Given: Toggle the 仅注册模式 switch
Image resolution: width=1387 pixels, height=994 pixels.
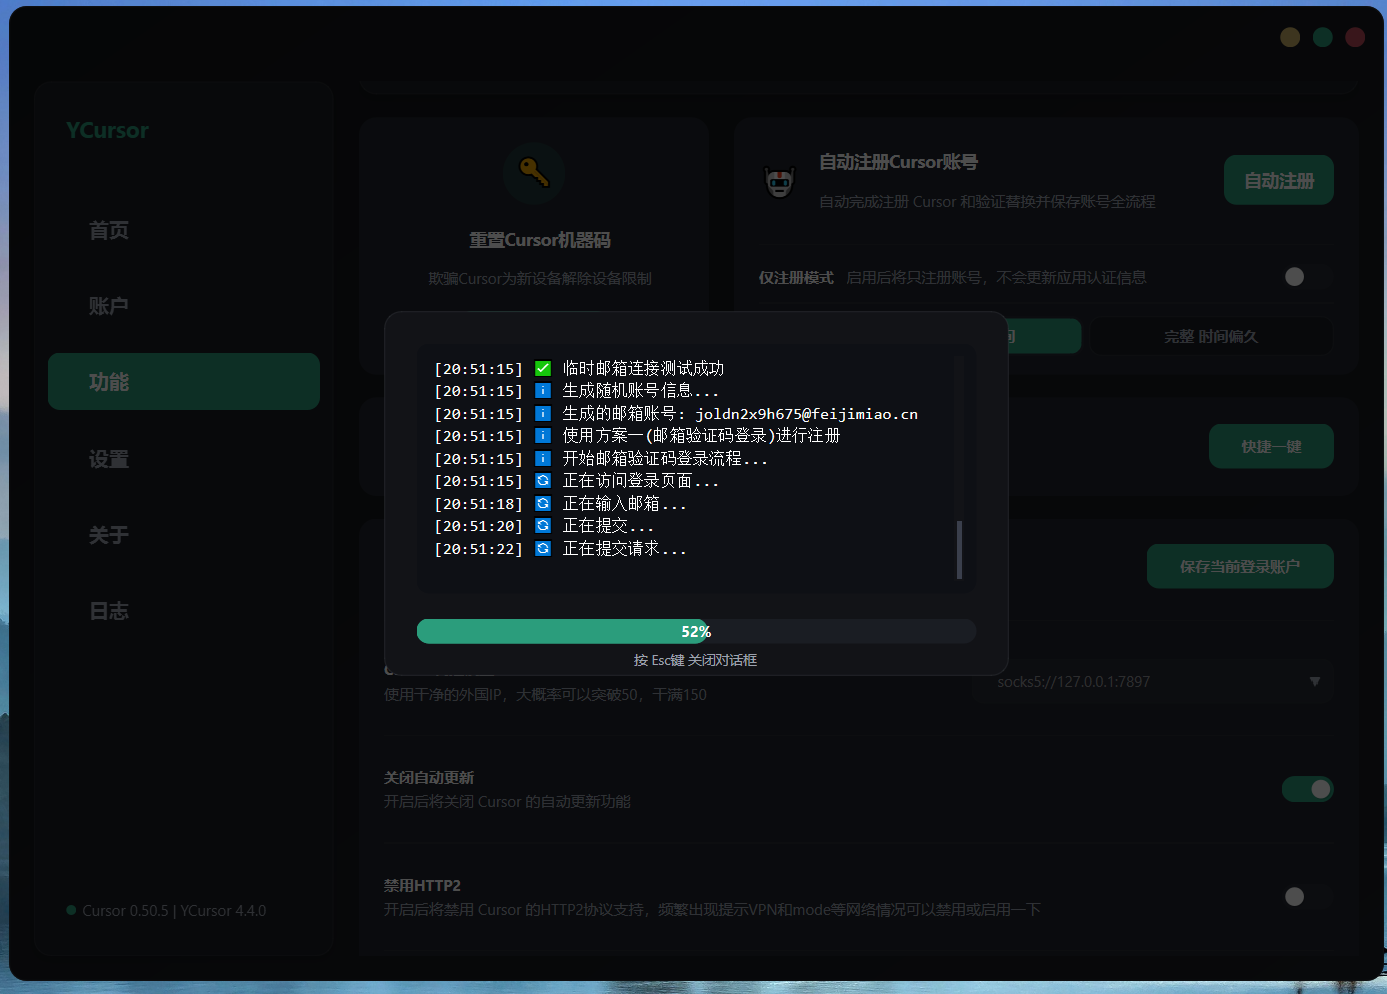Looking at the screenshot, I should pos(1307,277).
